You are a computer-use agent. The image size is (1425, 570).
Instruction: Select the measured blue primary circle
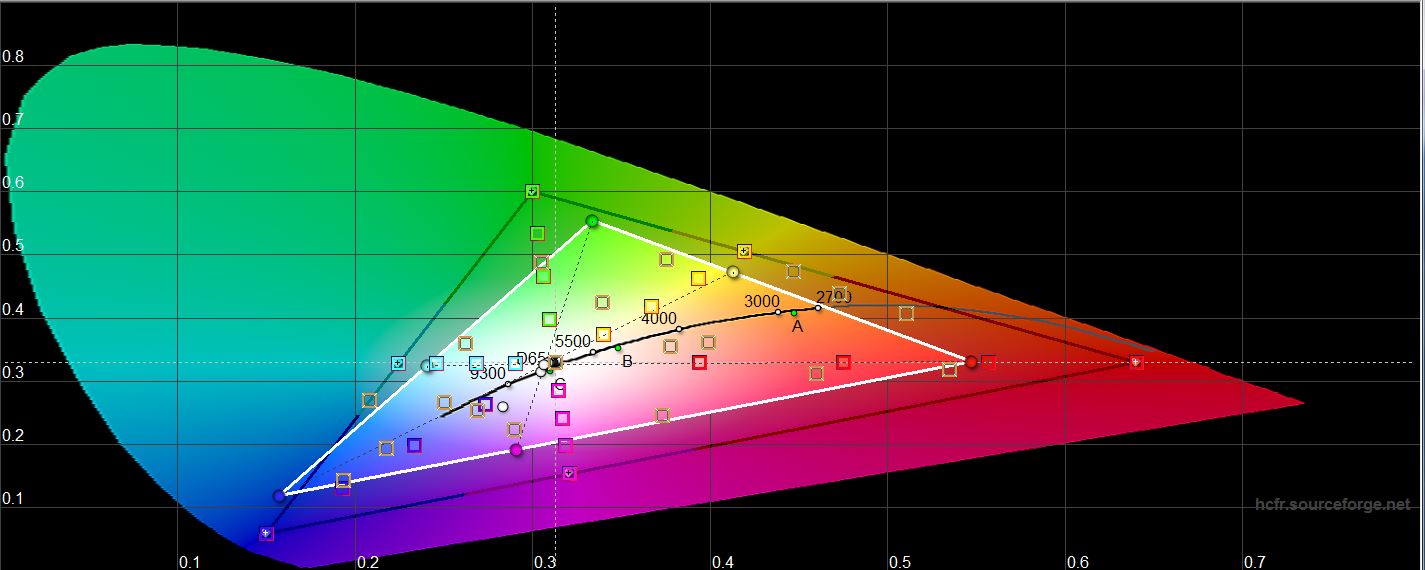click(279, 496)
